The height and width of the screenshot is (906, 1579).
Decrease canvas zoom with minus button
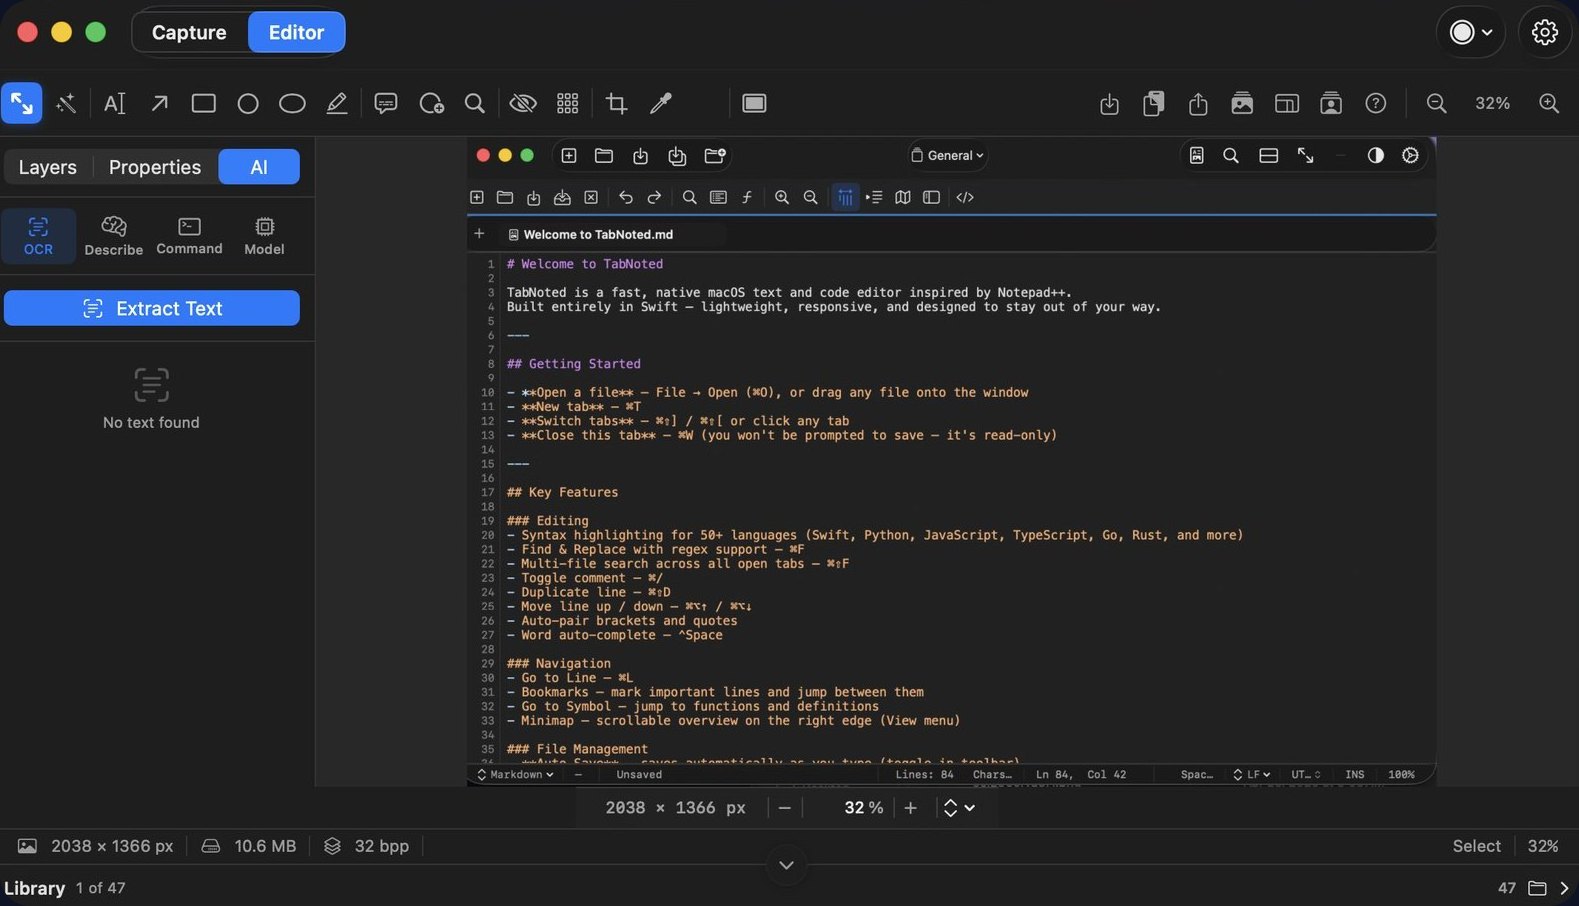click(x=785, y=808)
